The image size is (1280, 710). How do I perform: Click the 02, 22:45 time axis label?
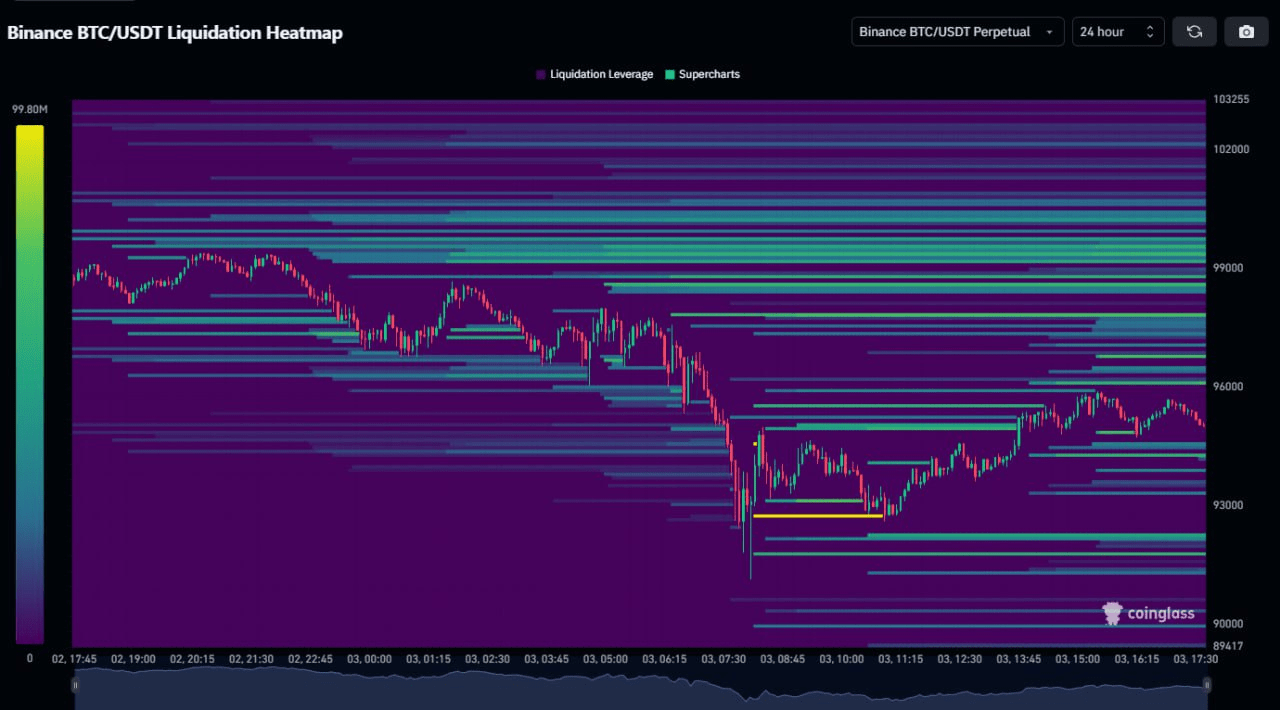(310, 660)
